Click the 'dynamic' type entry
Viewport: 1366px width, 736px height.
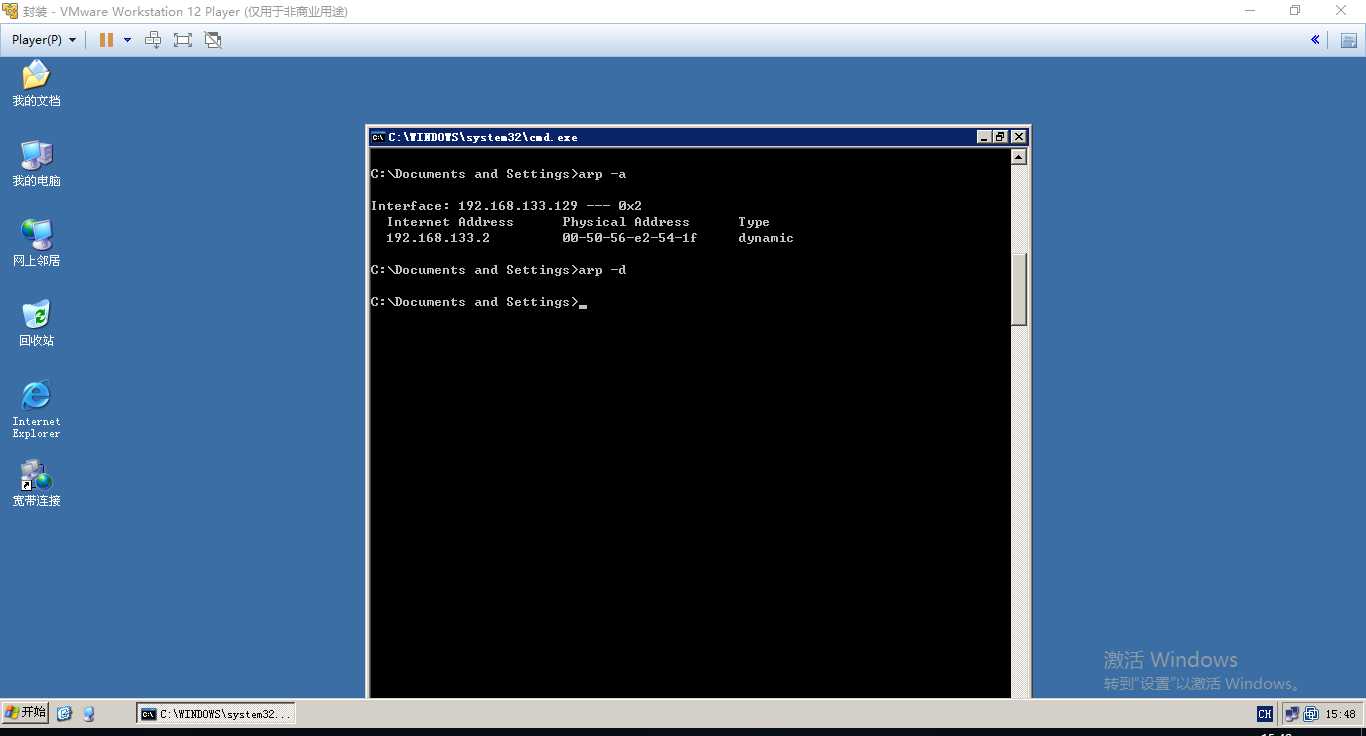(x=766, y=238)
